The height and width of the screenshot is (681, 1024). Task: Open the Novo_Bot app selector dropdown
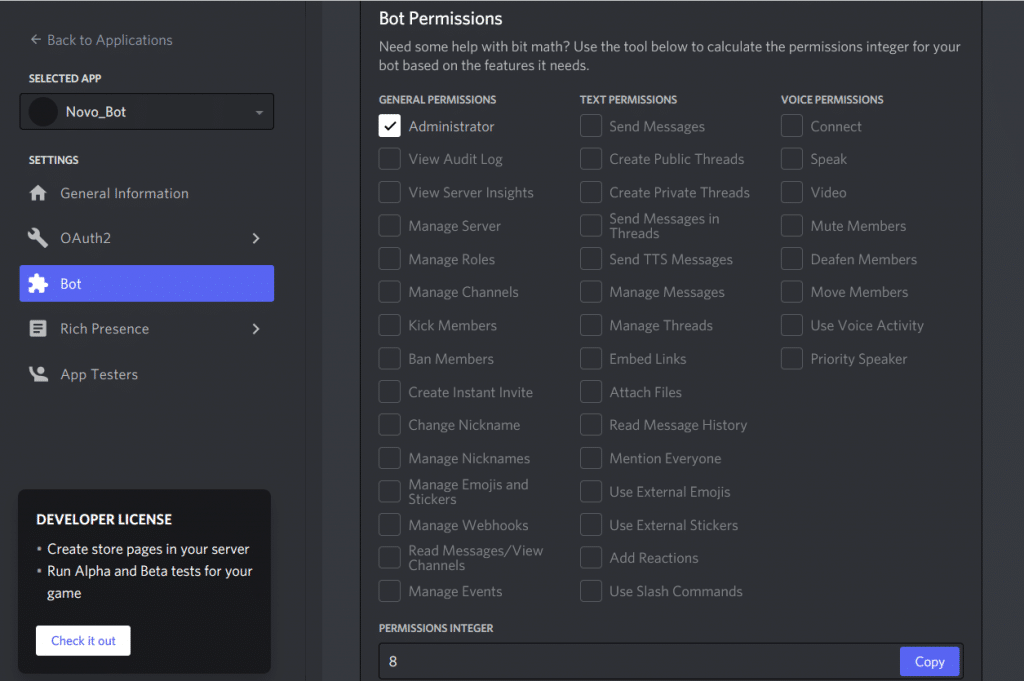(x=147, y=112)
